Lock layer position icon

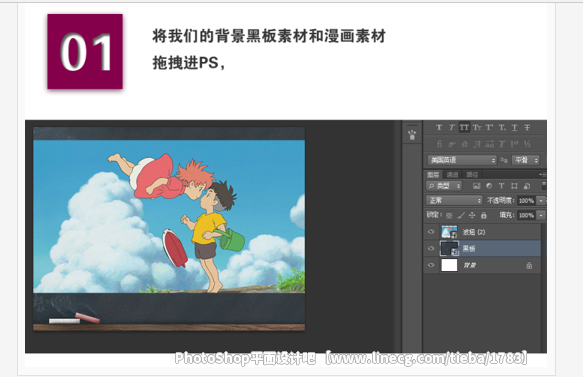(472, 215)
